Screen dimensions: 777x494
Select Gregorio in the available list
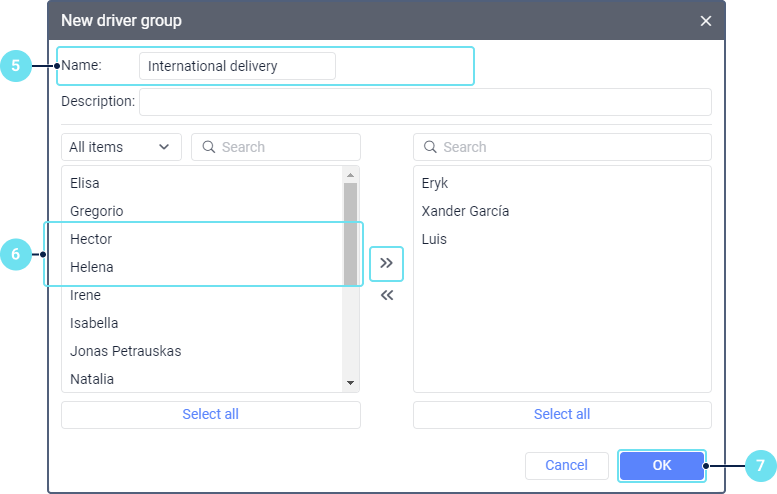tap(97, 211)
